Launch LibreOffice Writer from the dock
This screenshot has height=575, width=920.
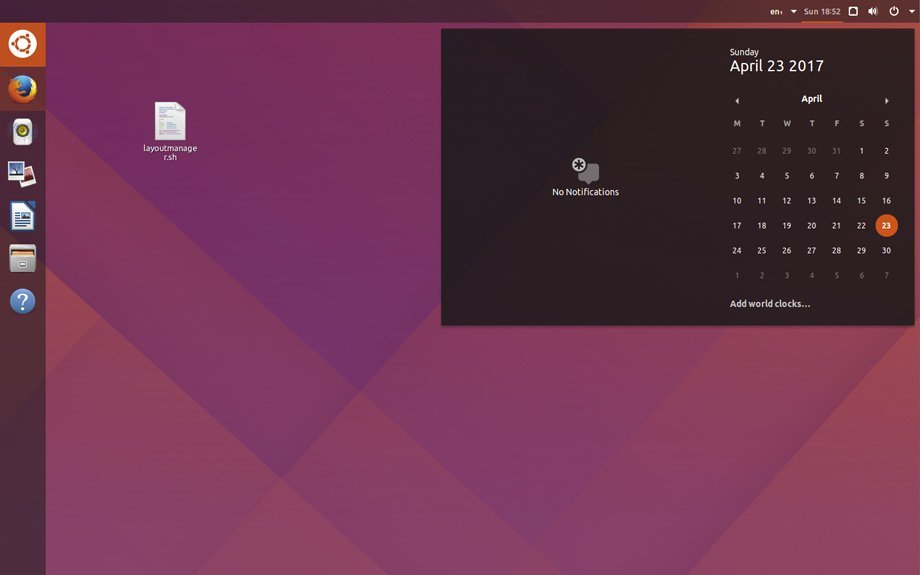tap(22, 216)
